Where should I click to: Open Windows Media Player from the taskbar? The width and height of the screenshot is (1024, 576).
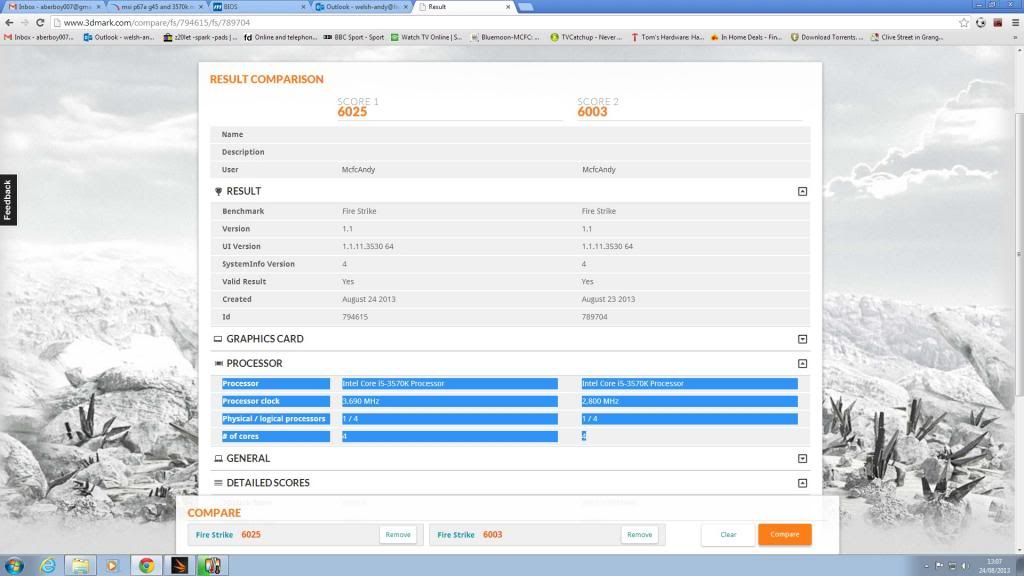coord(112,566)
